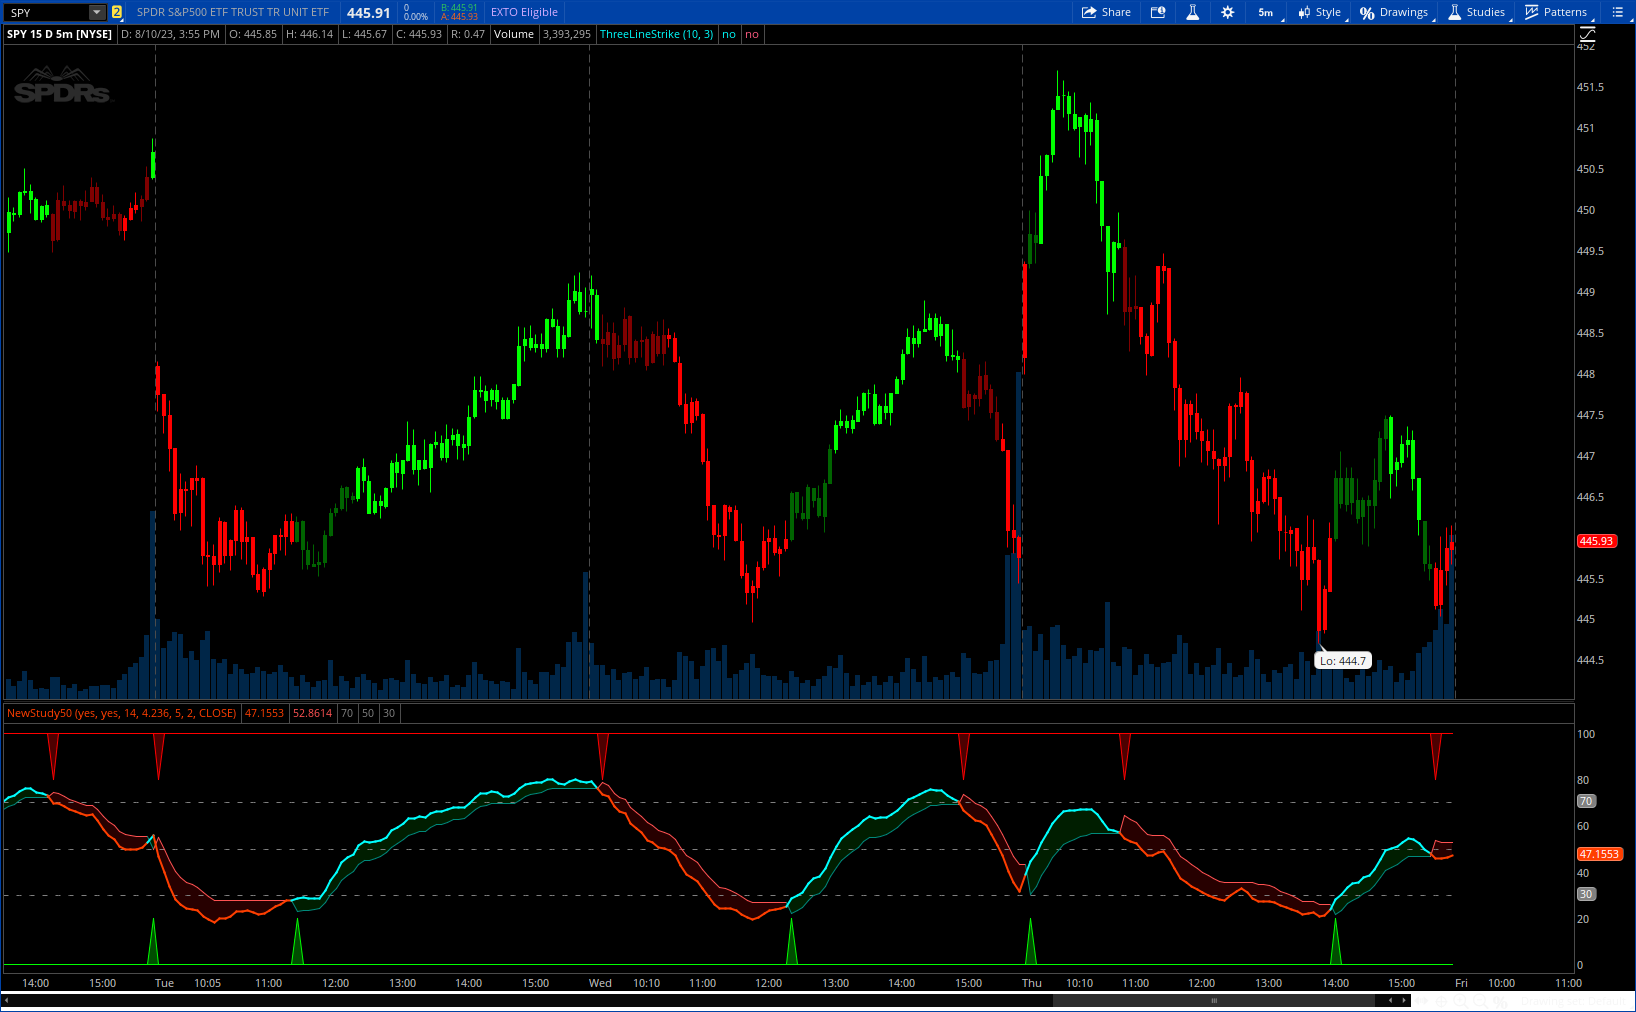Screen dimensions: 1636x1012
Task: Click the 3,393,295 volume value
Action: pyautogui.click(x=567, y=34)
